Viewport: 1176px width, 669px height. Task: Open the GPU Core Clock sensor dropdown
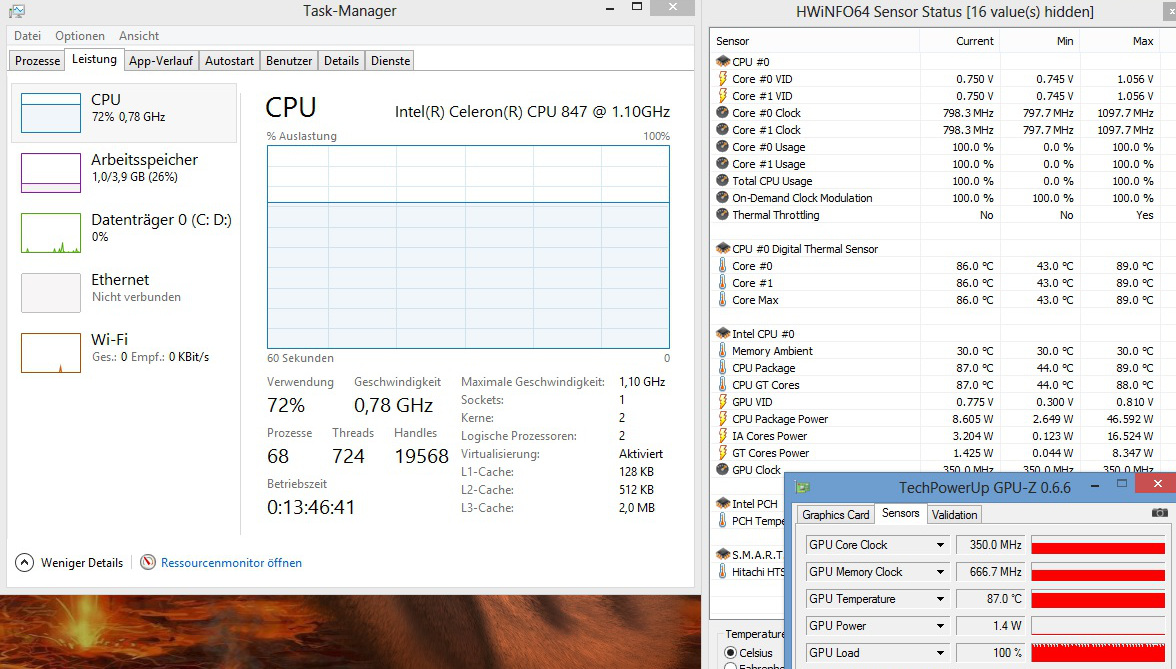(x=940, y=545)
